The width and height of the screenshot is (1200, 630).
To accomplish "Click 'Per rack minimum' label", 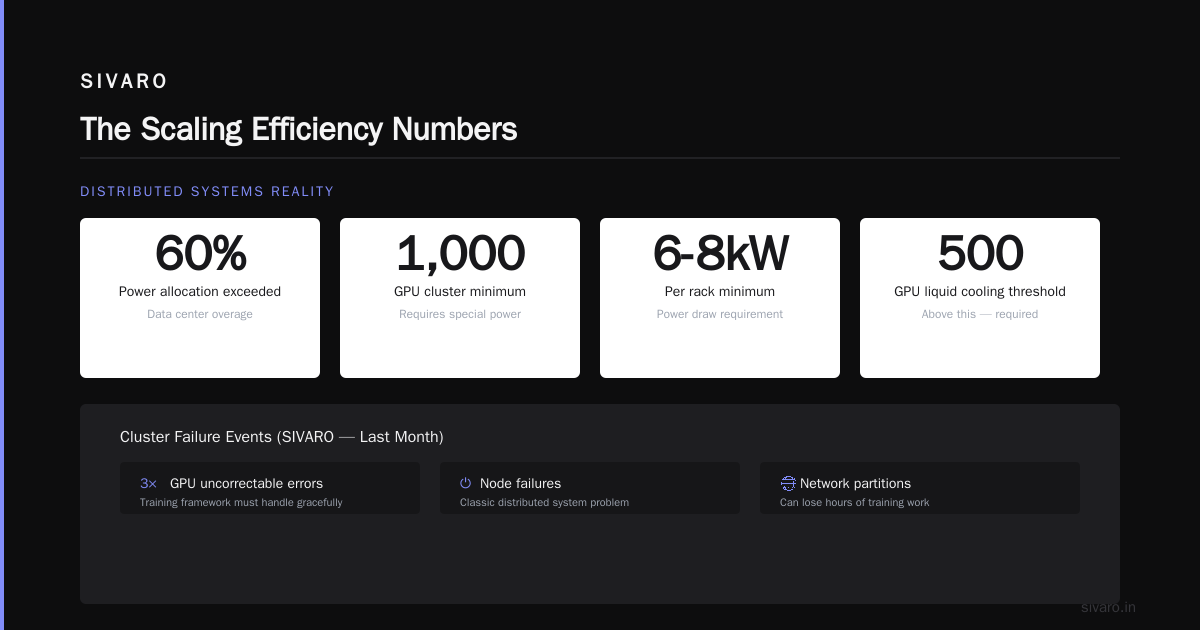I will coord(720,292).
